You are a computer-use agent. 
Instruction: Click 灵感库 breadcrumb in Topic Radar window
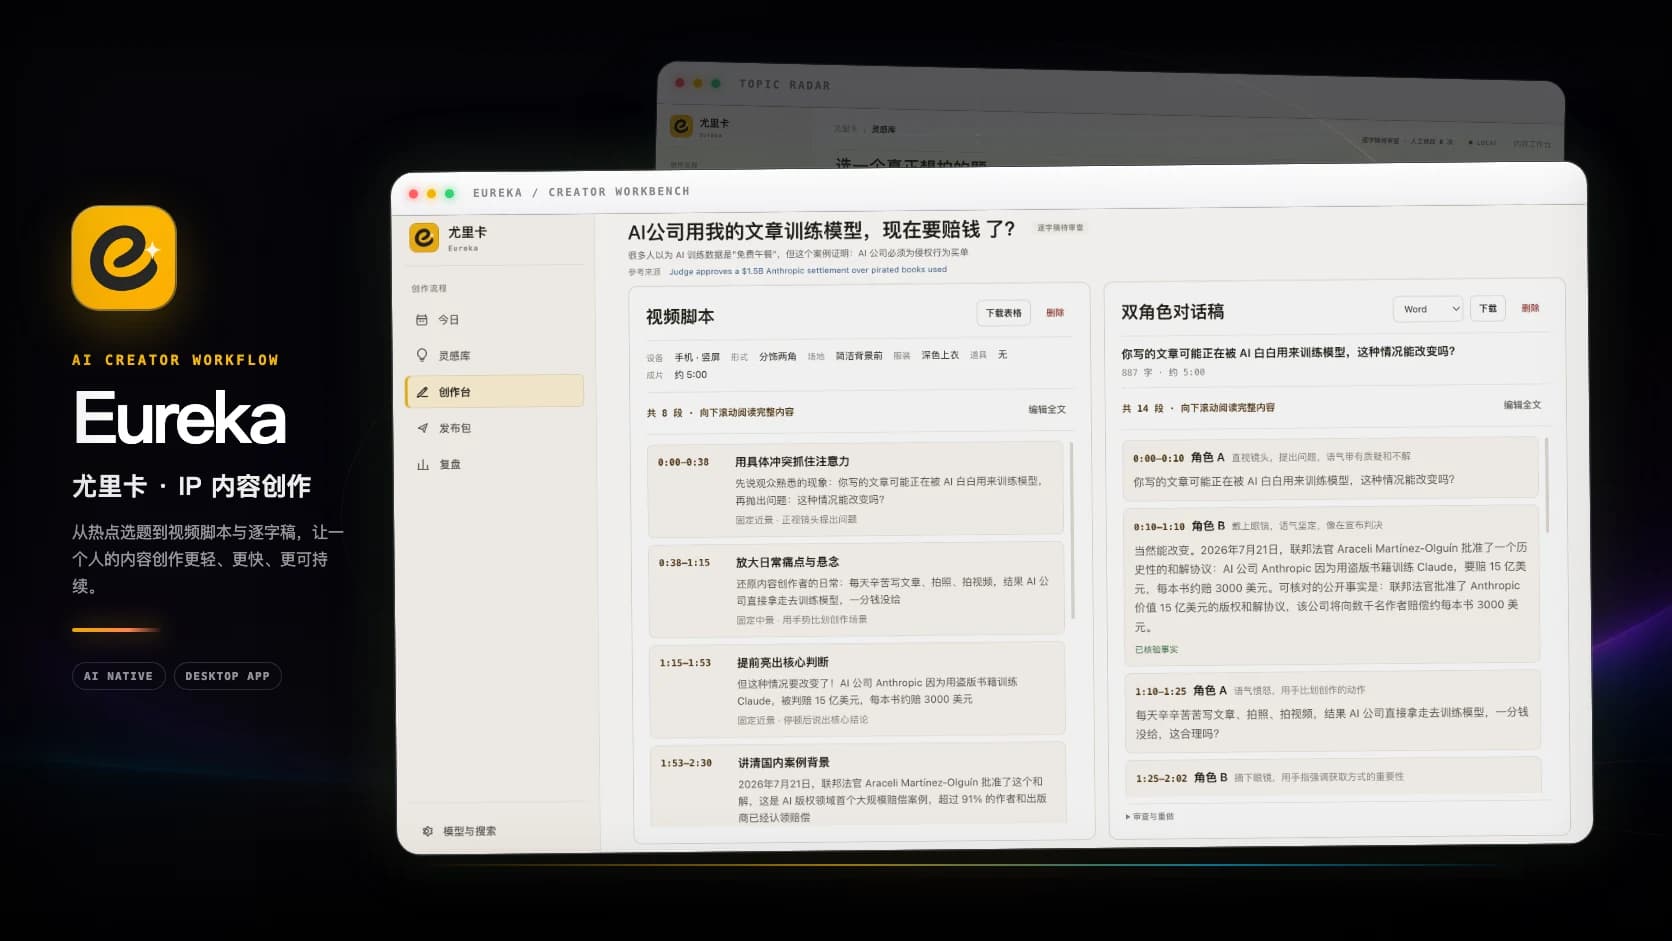(883, 129)
